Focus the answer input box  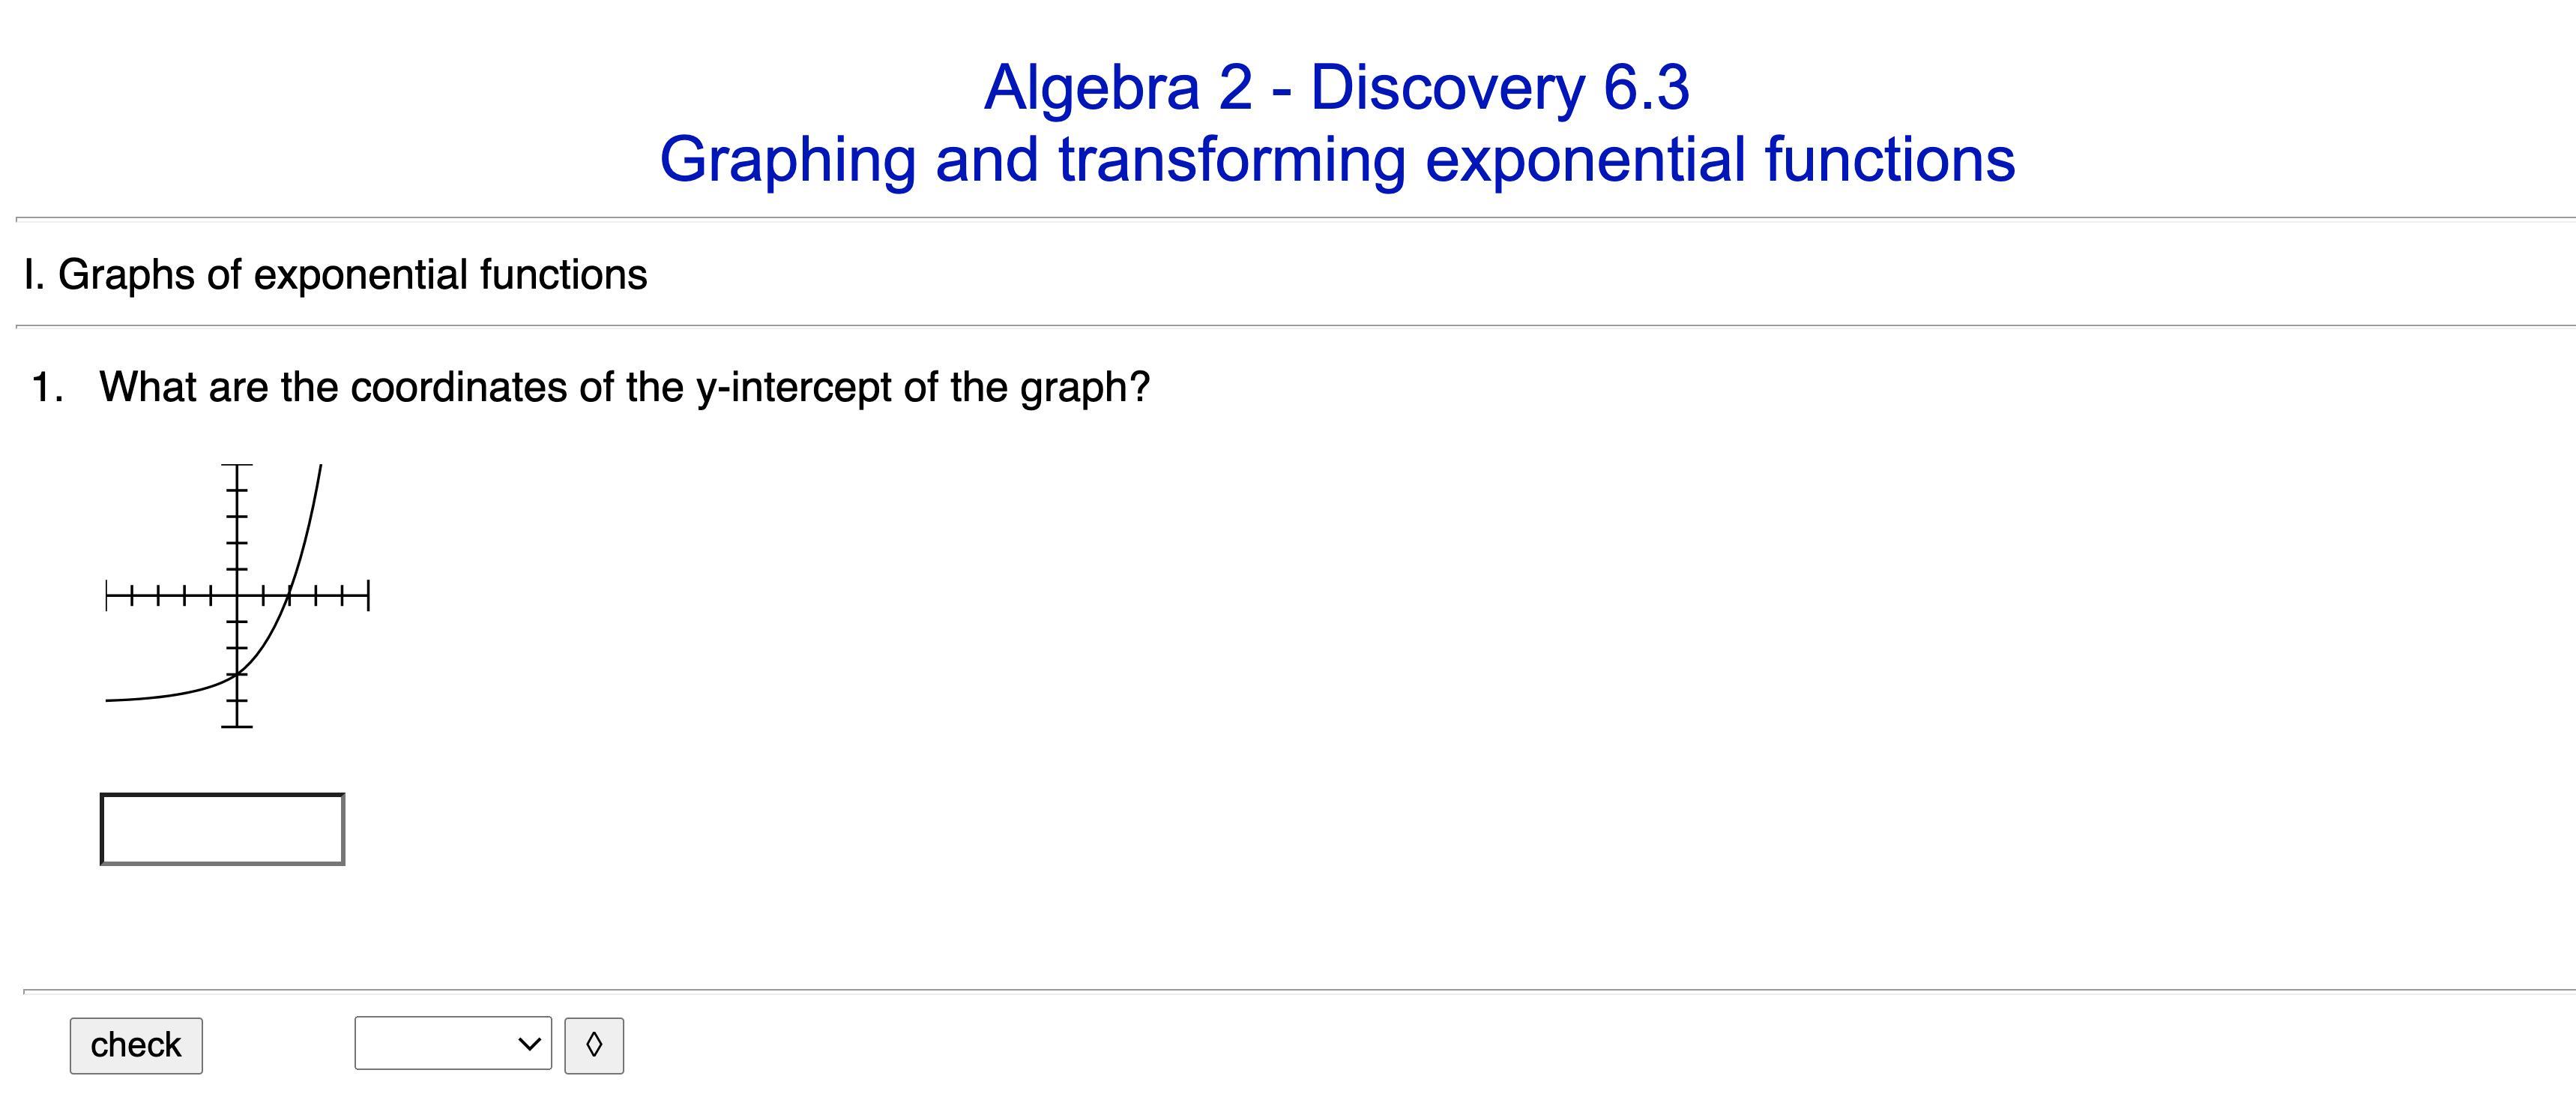point(222,829)
